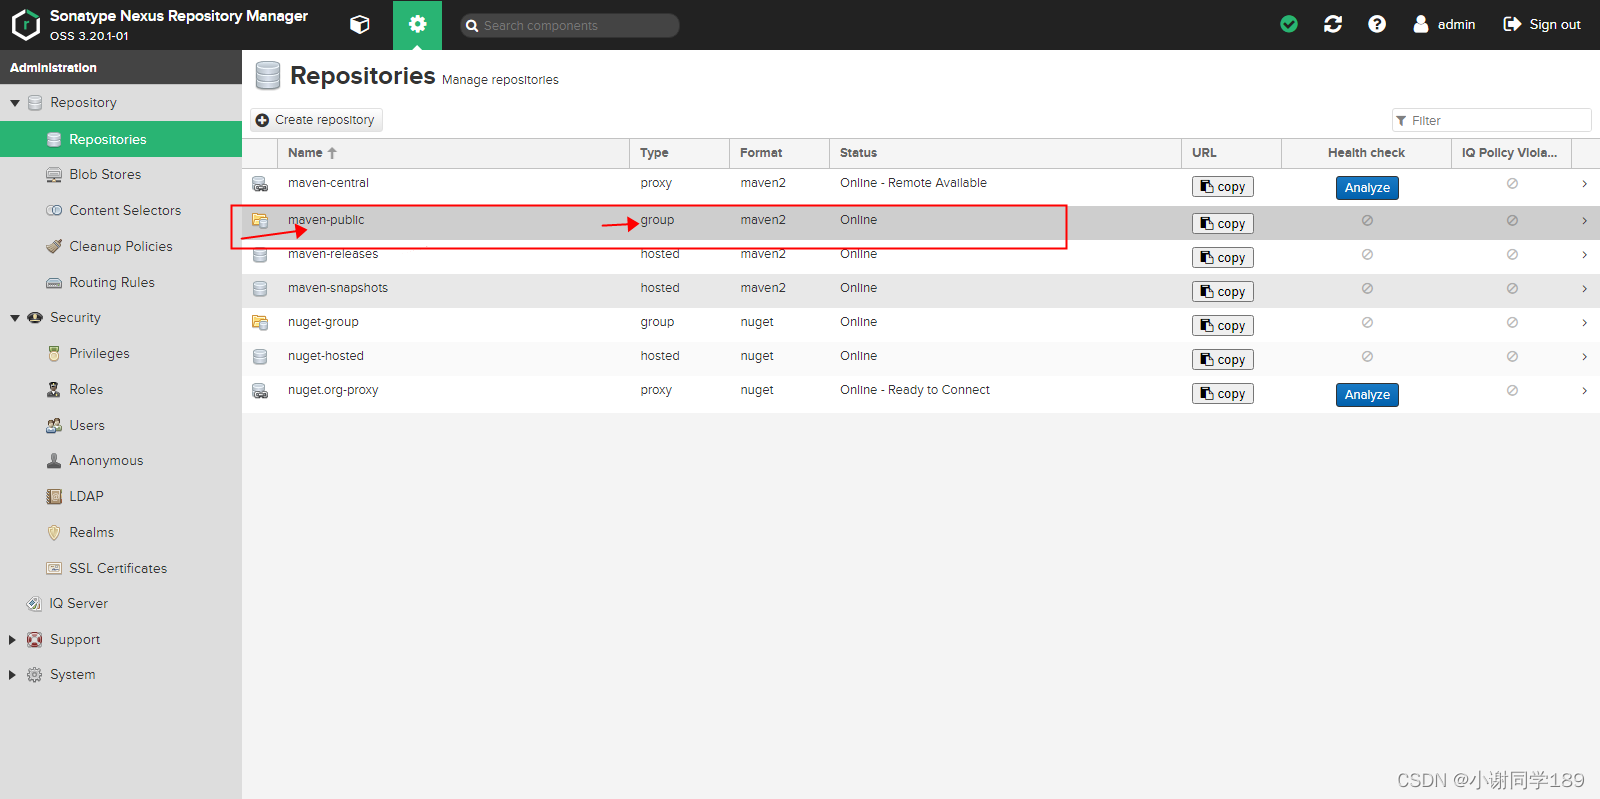This screenshot has height=799, width=1600.
Task: Open Blob Stores in the sidebar
Action: coord(105,174)
